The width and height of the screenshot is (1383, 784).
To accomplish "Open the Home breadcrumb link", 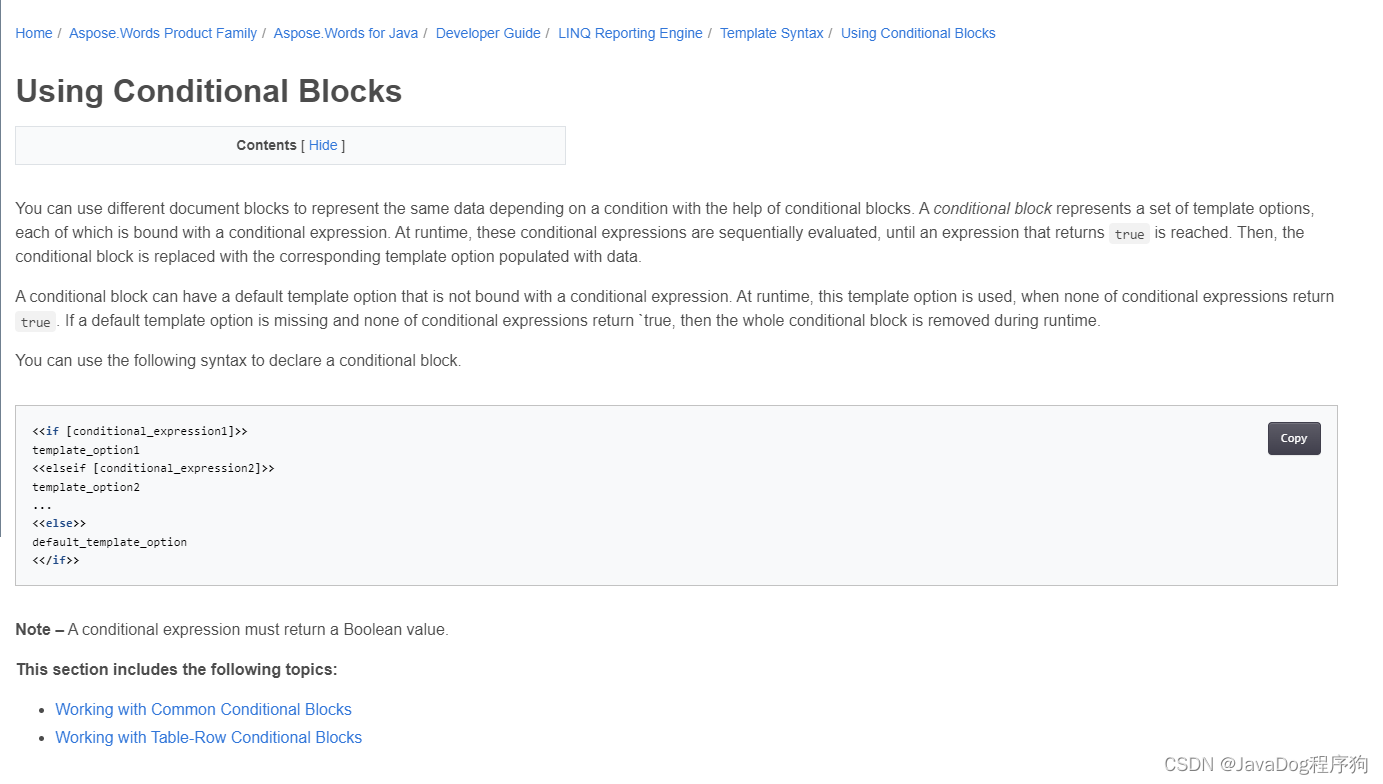I will (x=34, y=33).
